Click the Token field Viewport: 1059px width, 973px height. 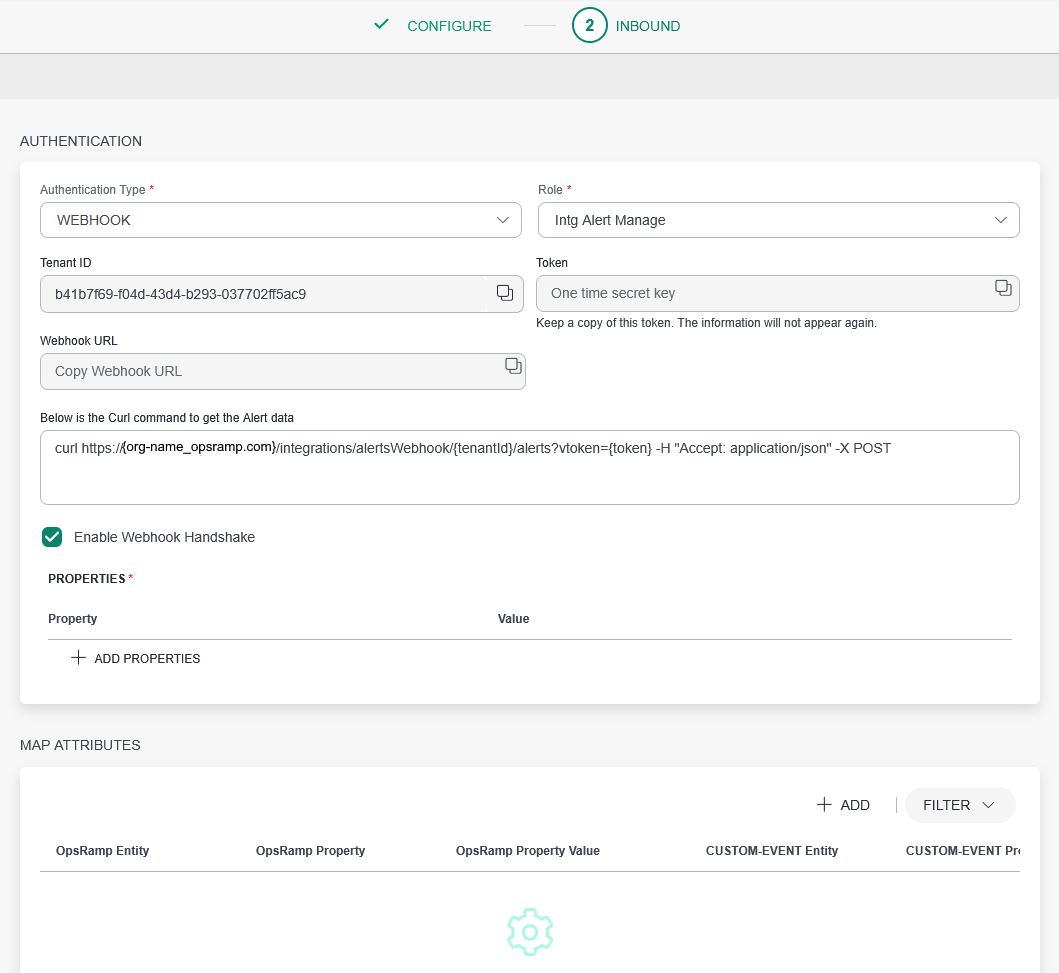coord(777,293)
